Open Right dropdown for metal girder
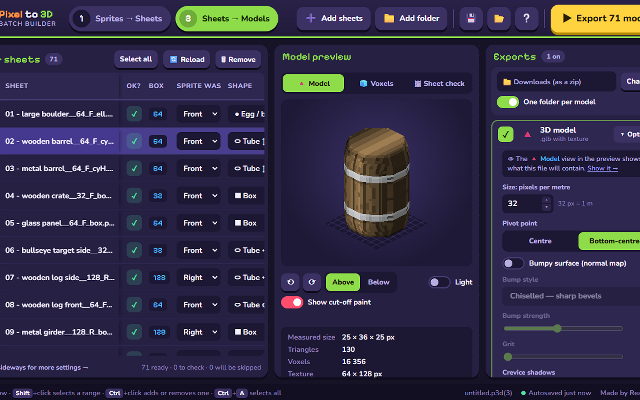The height and width of the screenshot is (400, 640). point(198,332)
